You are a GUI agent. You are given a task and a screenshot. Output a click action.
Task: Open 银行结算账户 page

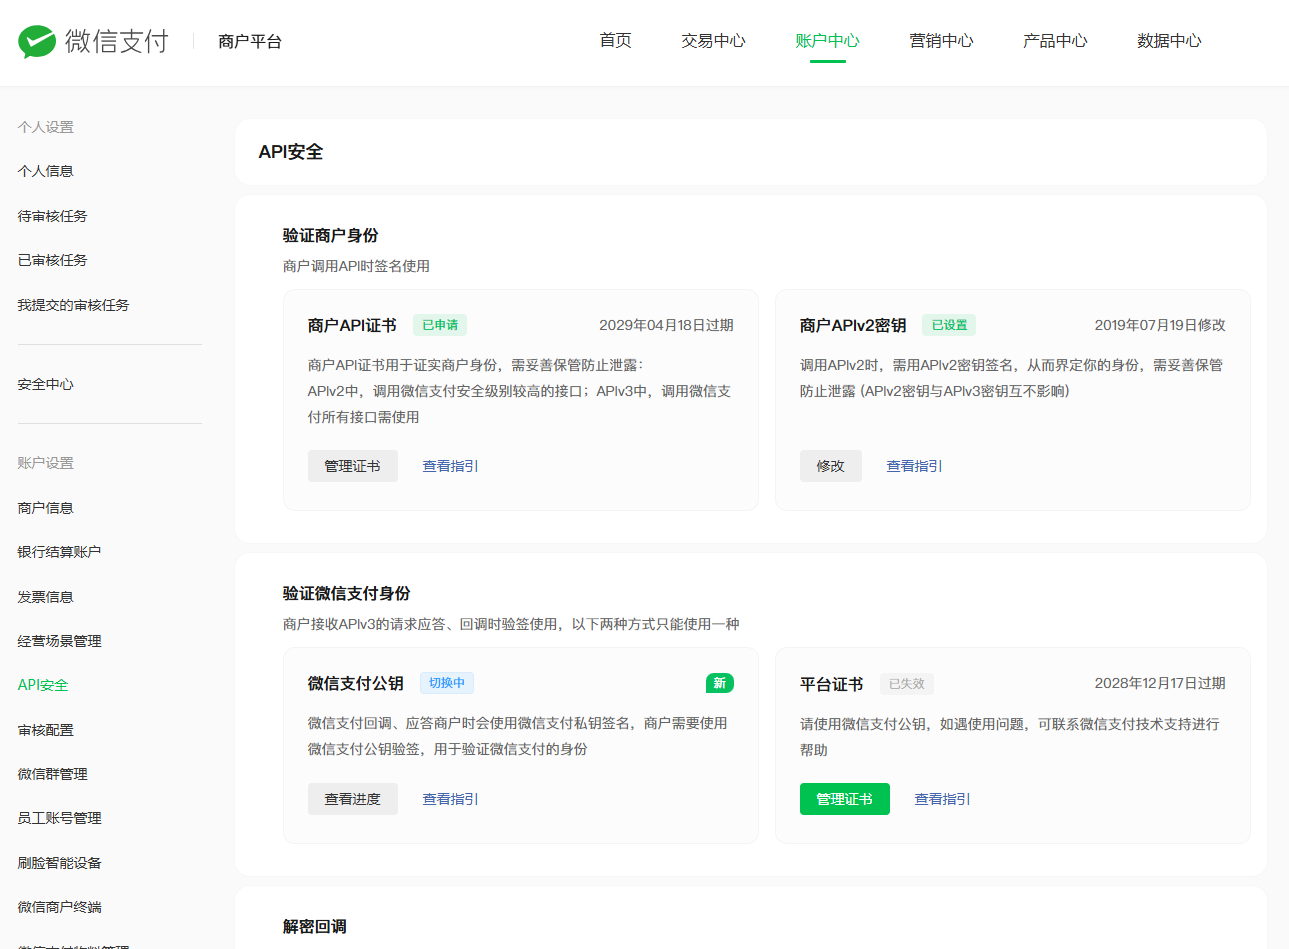point(59,552)
